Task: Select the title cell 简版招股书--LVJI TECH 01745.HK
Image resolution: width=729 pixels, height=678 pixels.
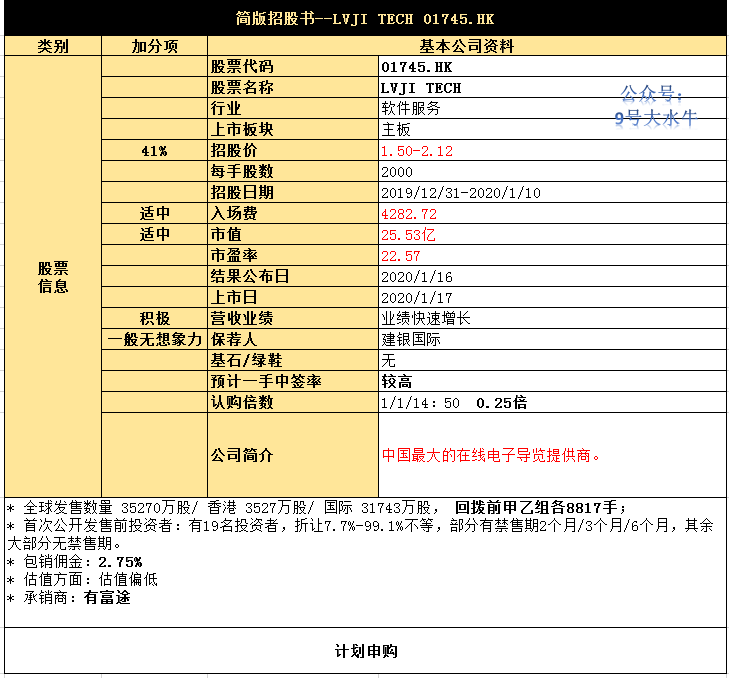Action: point(365,18)
